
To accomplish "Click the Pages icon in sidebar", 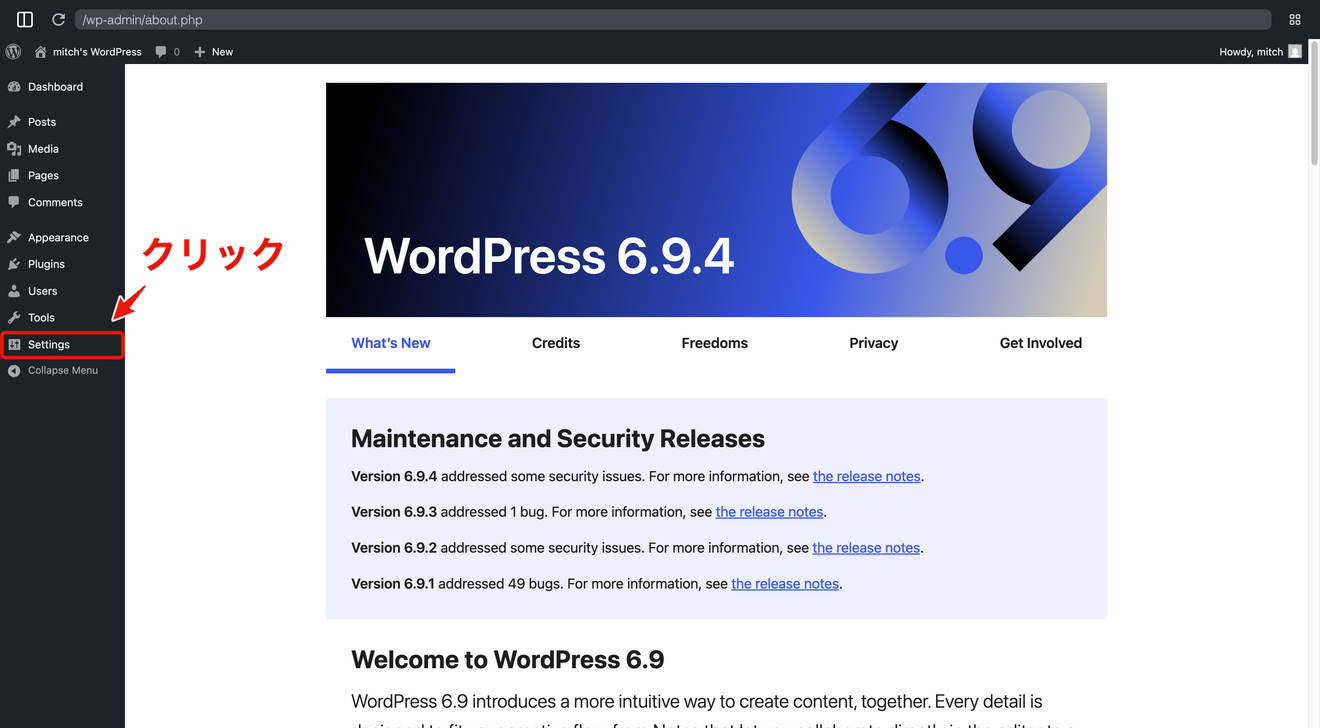I will pos(14,175).
